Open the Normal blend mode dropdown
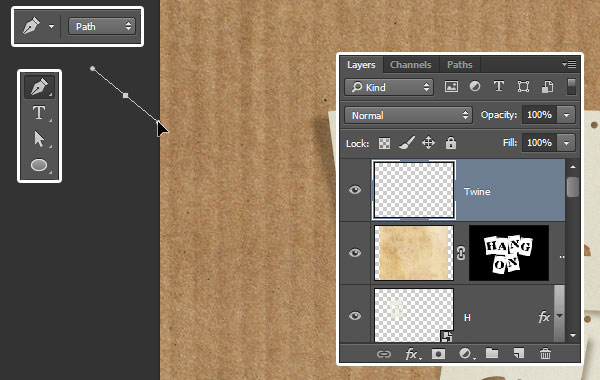 point(409,115)
